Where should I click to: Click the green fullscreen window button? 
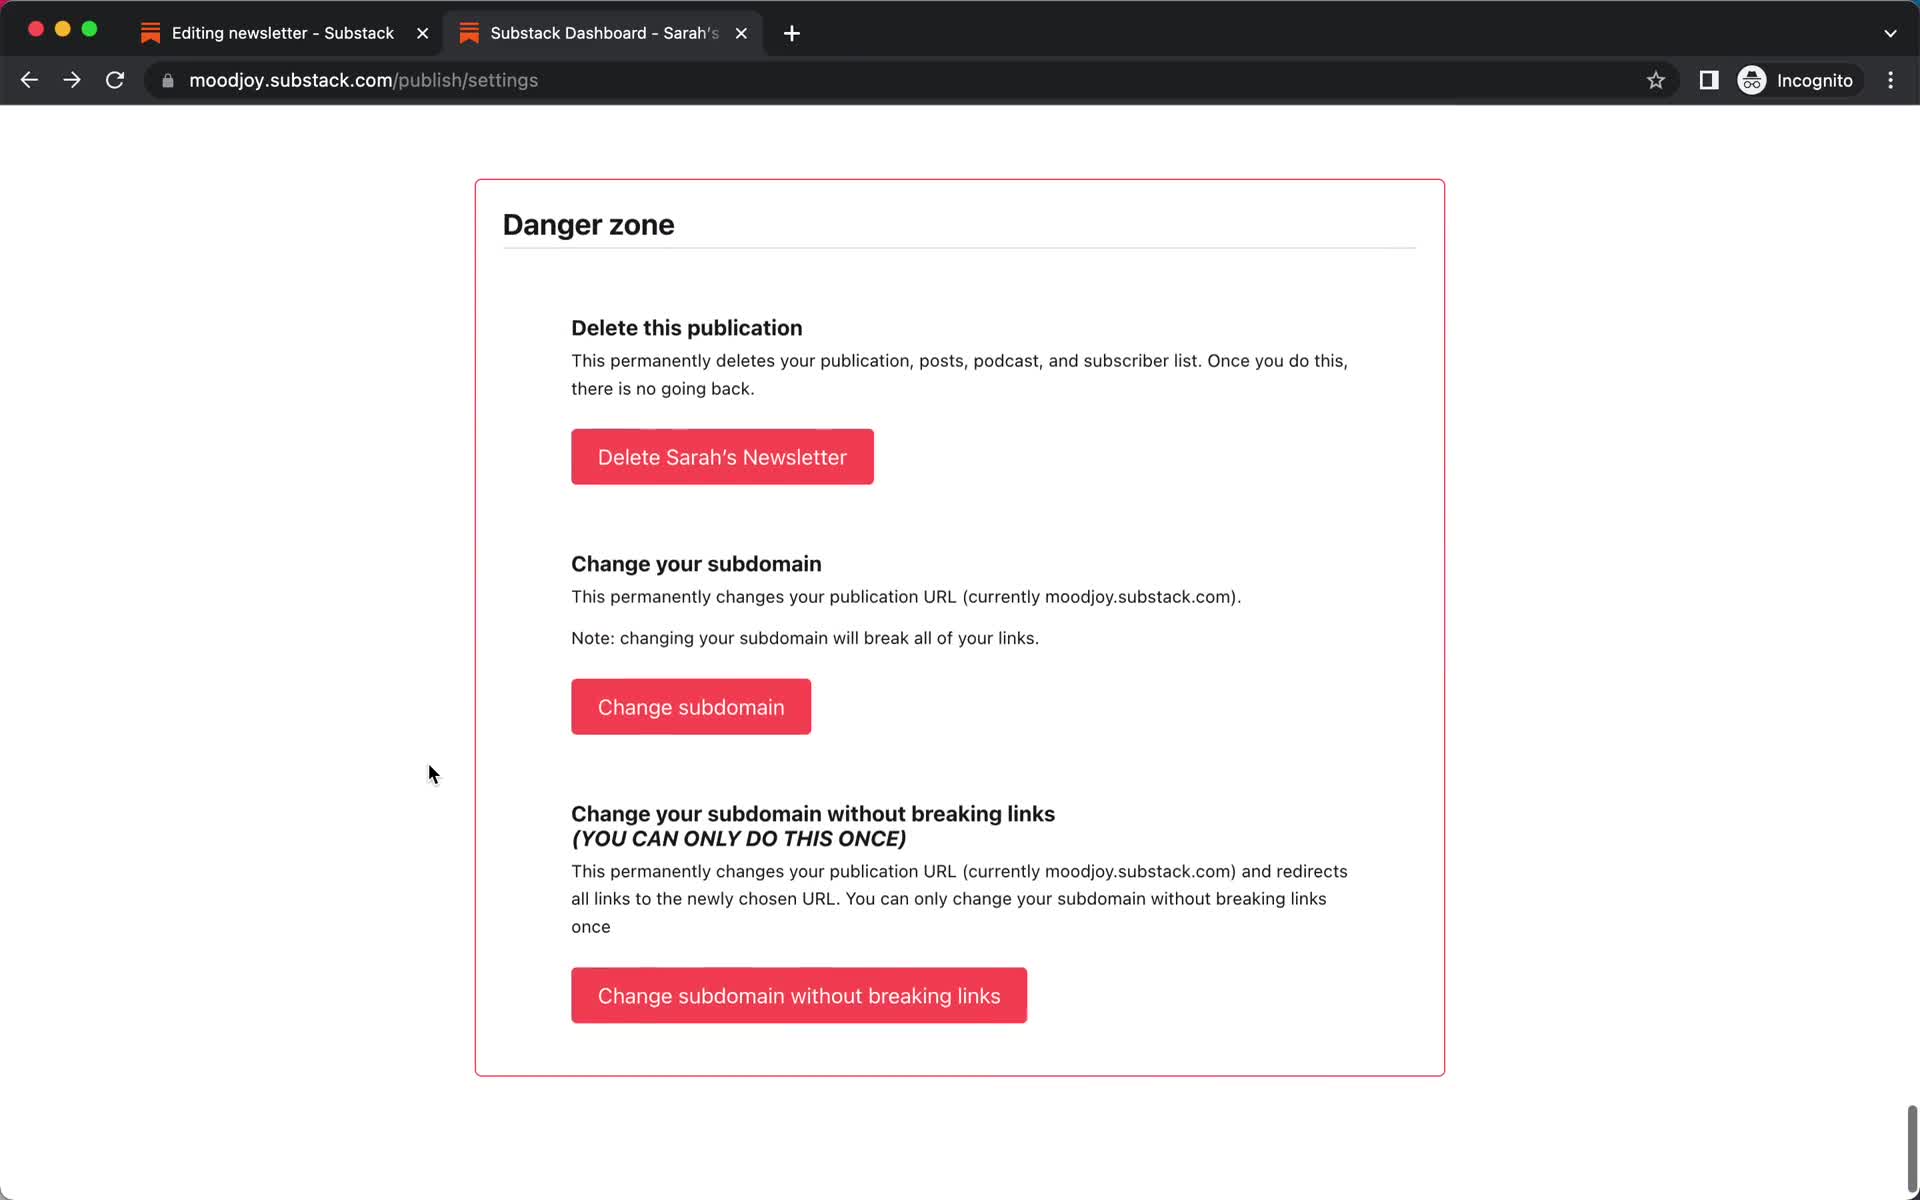[x=89, y=29]
